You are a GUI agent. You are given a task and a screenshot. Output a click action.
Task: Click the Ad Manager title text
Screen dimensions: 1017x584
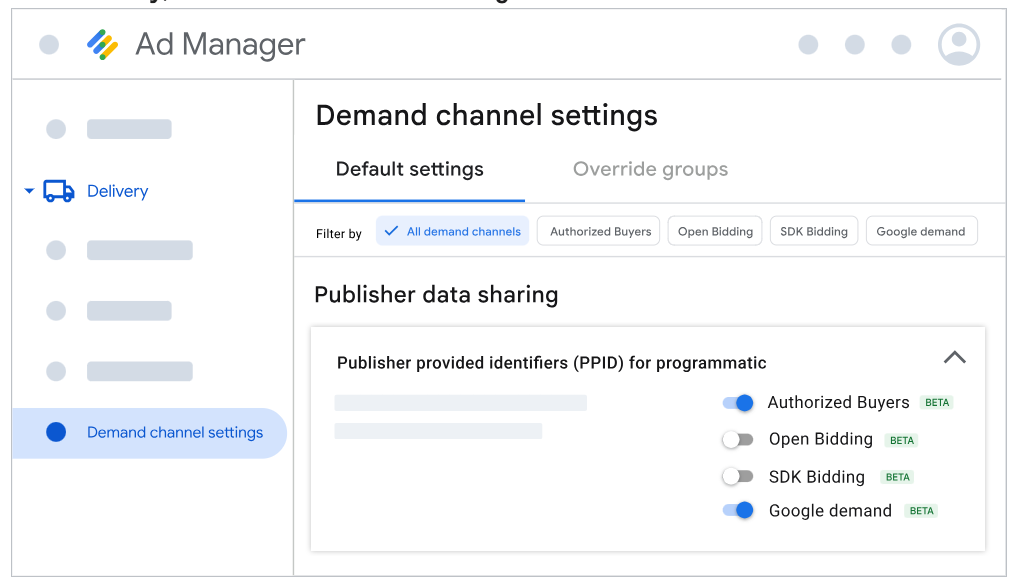coord(221,45)
